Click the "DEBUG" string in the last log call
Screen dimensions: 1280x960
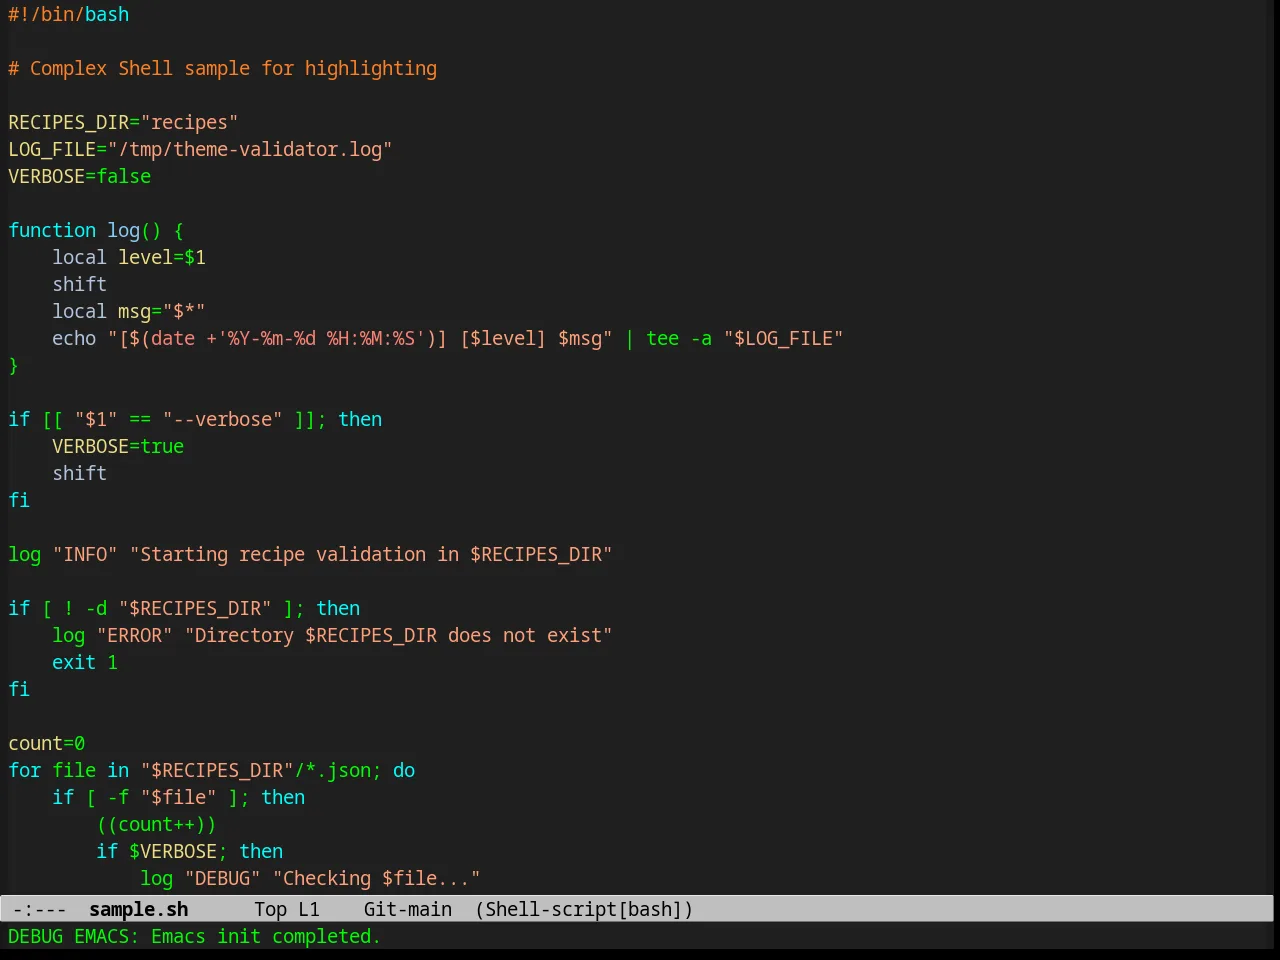222,878
